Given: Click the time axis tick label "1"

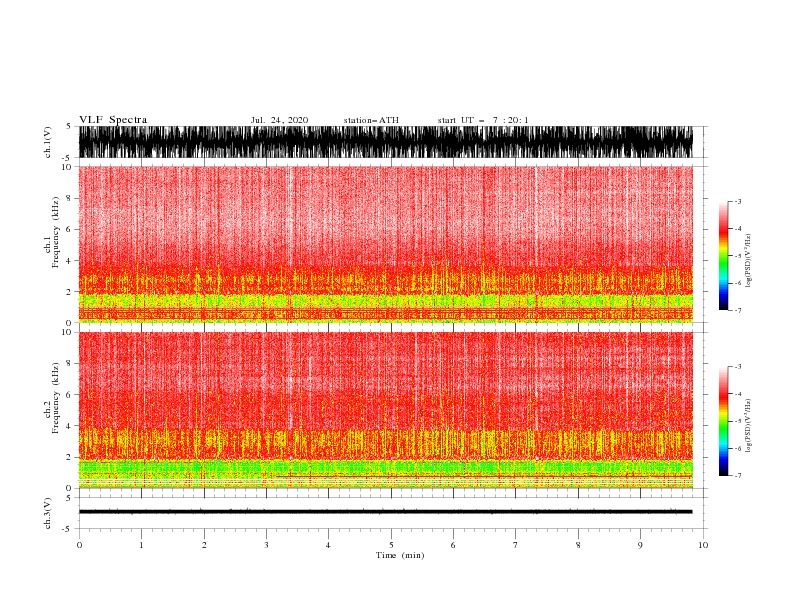Looking at the screenshot, I should pyautogui.click(x=141, y=545).
